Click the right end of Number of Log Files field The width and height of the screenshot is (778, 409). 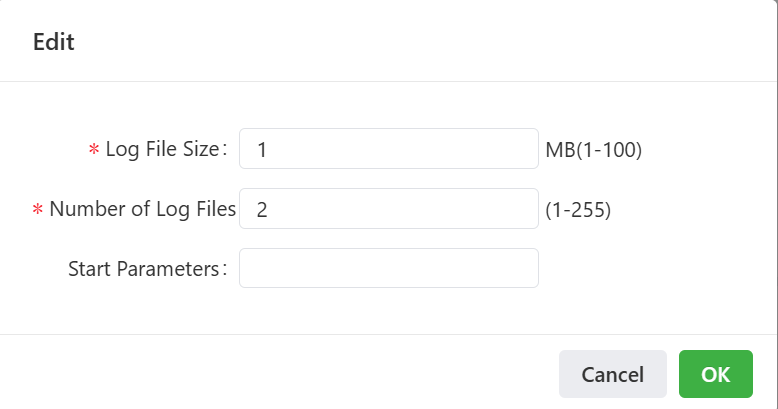525,209
